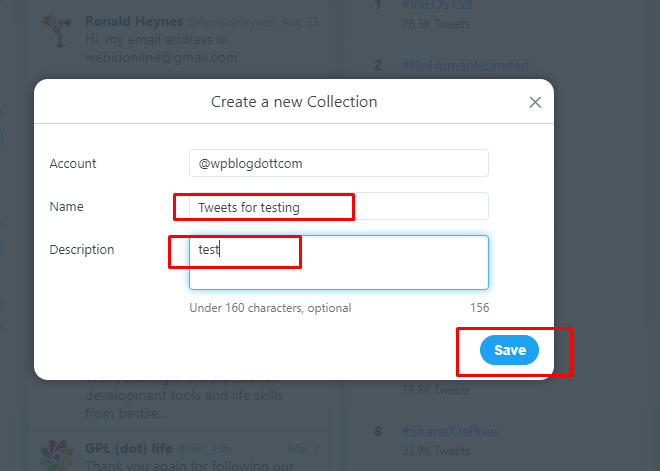Open the GPL (dot) life avatar icon
This screenshot has height=471, width=660.
(x=57, y=455)
